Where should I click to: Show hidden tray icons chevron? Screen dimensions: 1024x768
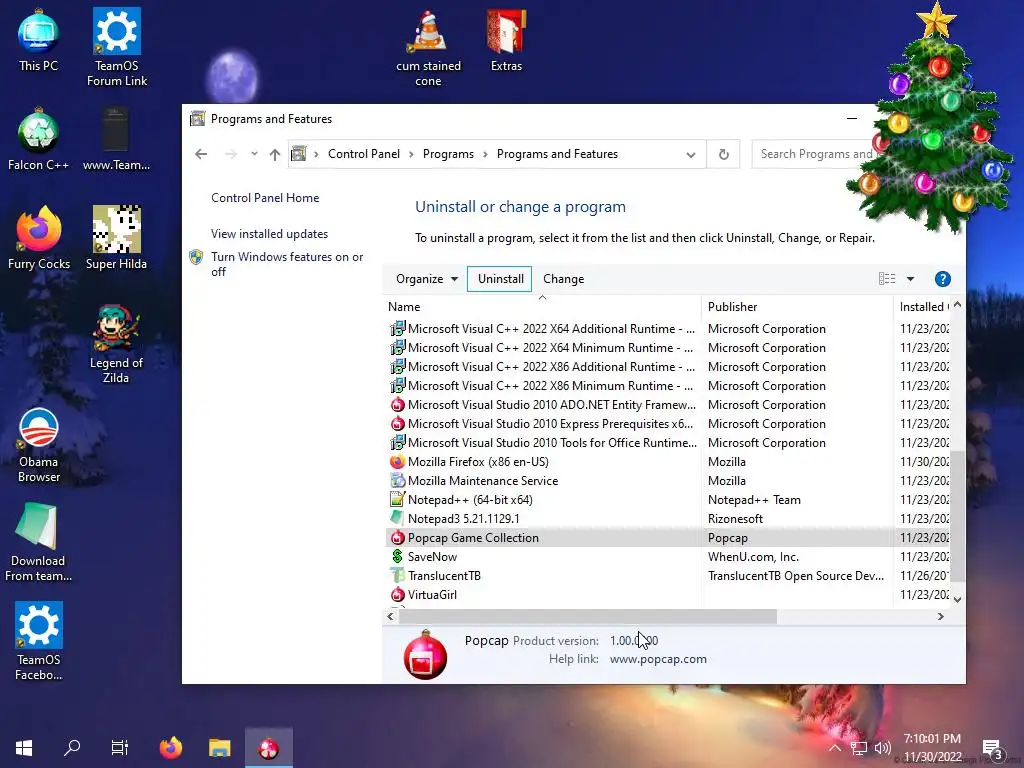click(x=835, y=748)
